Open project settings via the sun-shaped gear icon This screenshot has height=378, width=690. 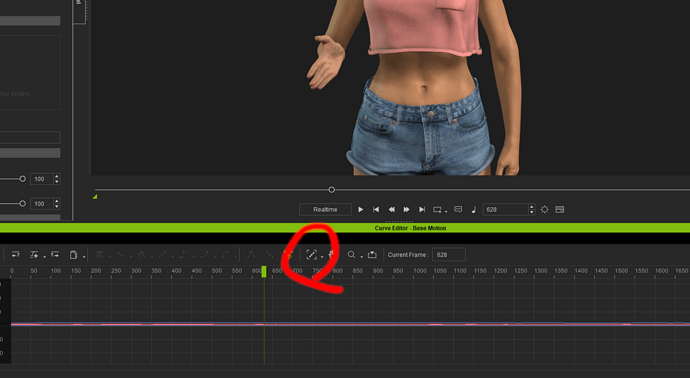point(544,209)
